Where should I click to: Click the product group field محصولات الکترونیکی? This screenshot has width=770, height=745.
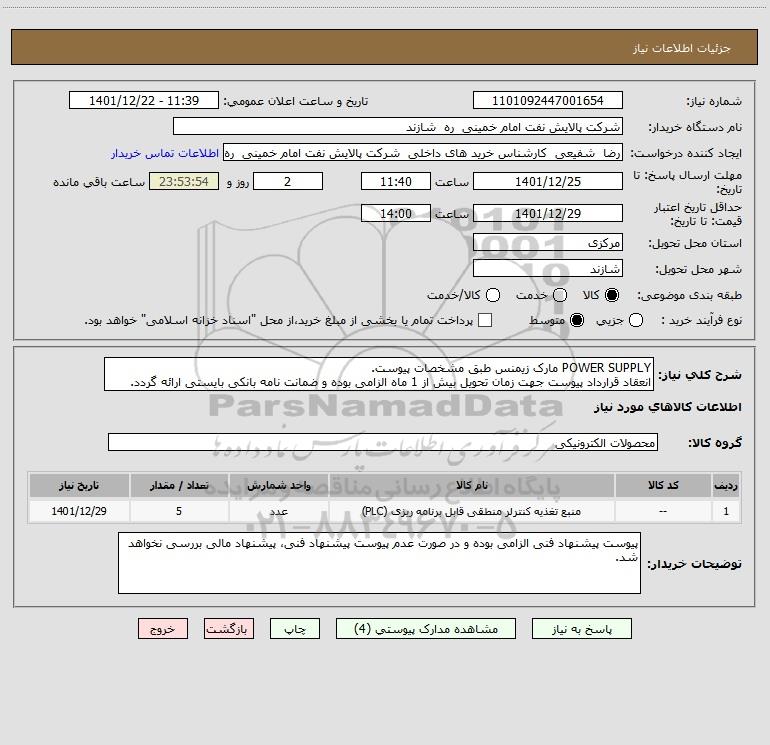[x=383, y=442]
